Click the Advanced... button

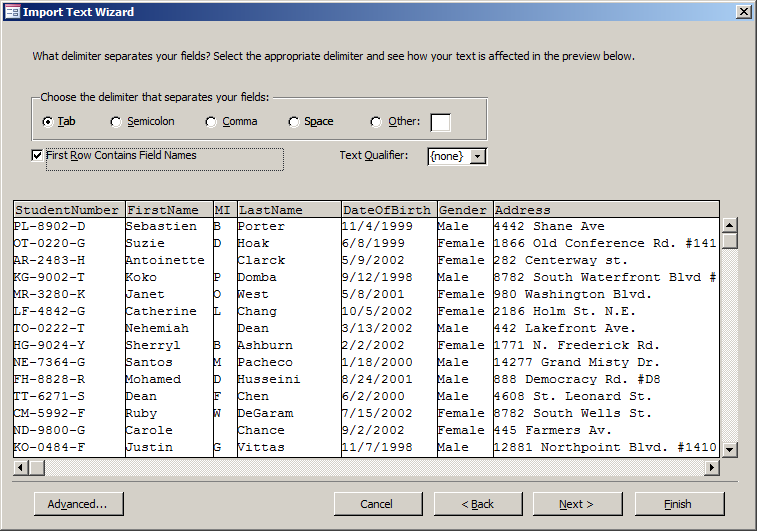coord(79,504)
